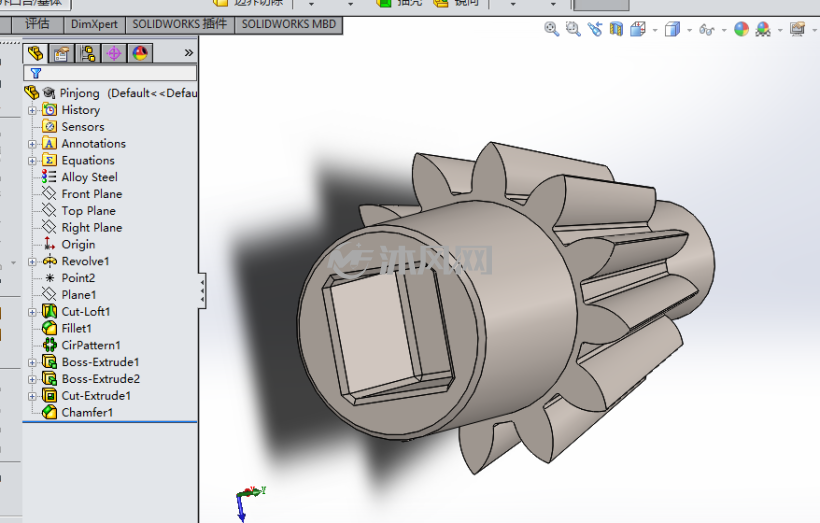Open the View Orientation tool
Screen dimensions: 820x523
[638, 29]
